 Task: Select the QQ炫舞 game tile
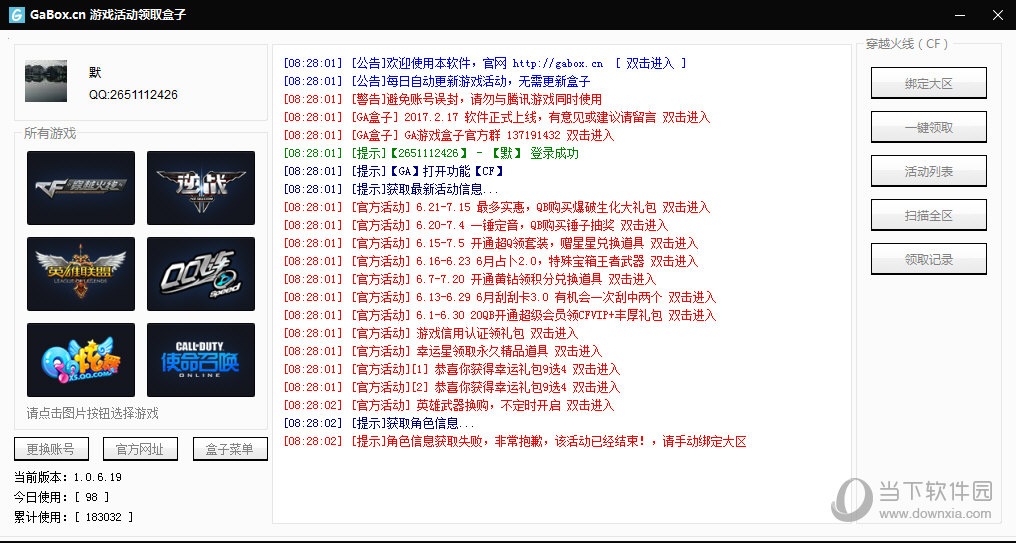point(81,360)
